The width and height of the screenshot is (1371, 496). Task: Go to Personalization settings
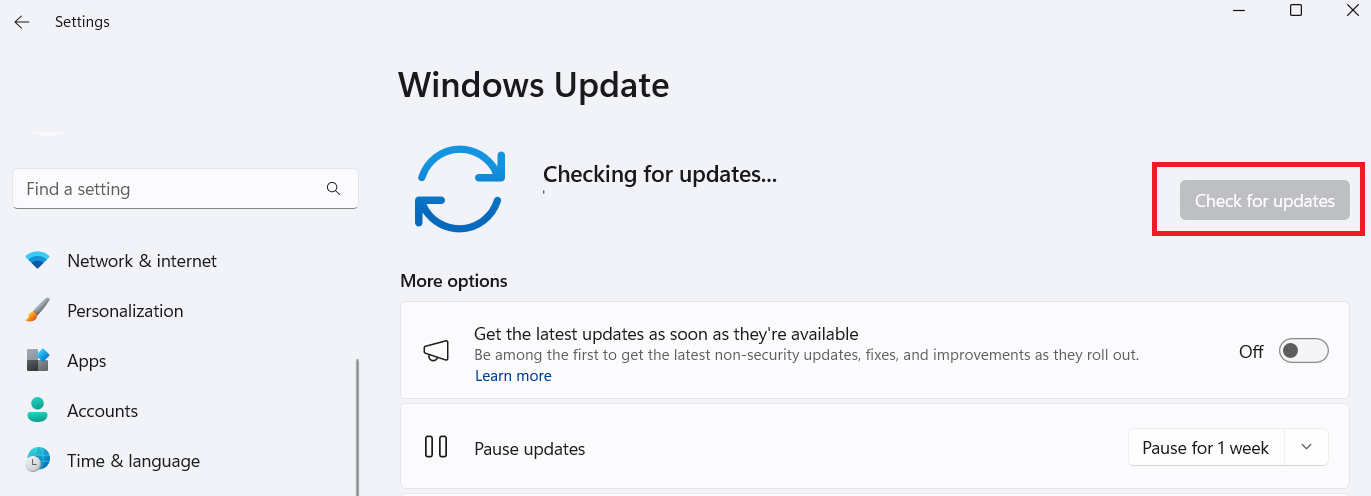pyautogui.click(x=125, y=311)
